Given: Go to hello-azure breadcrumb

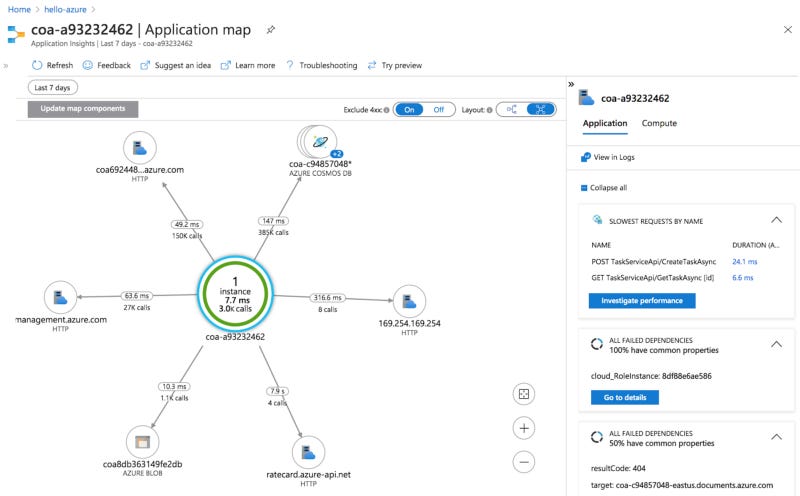Looking at the screenshot, I should point(65,9).
